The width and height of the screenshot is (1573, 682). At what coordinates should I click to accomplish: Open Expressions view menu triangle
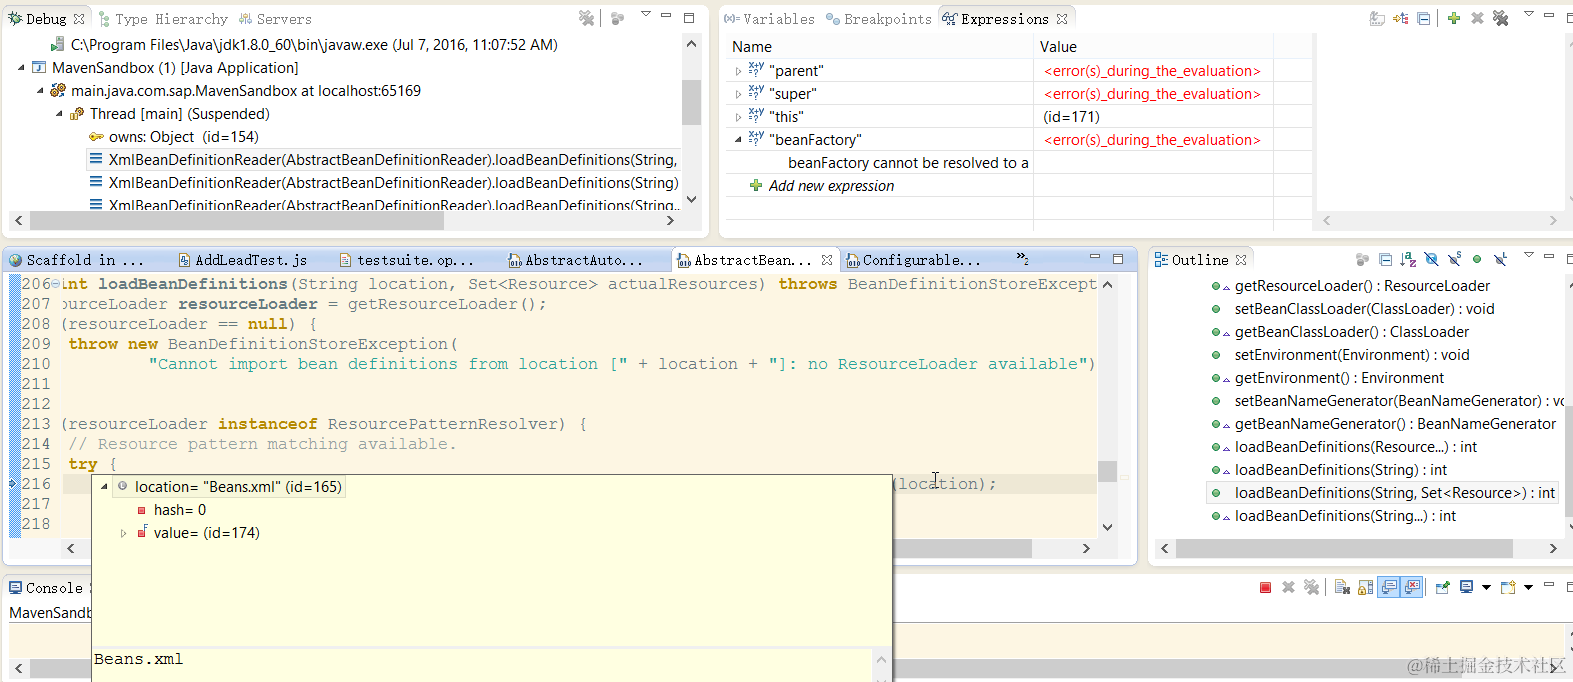click(x=1528, y=14)
